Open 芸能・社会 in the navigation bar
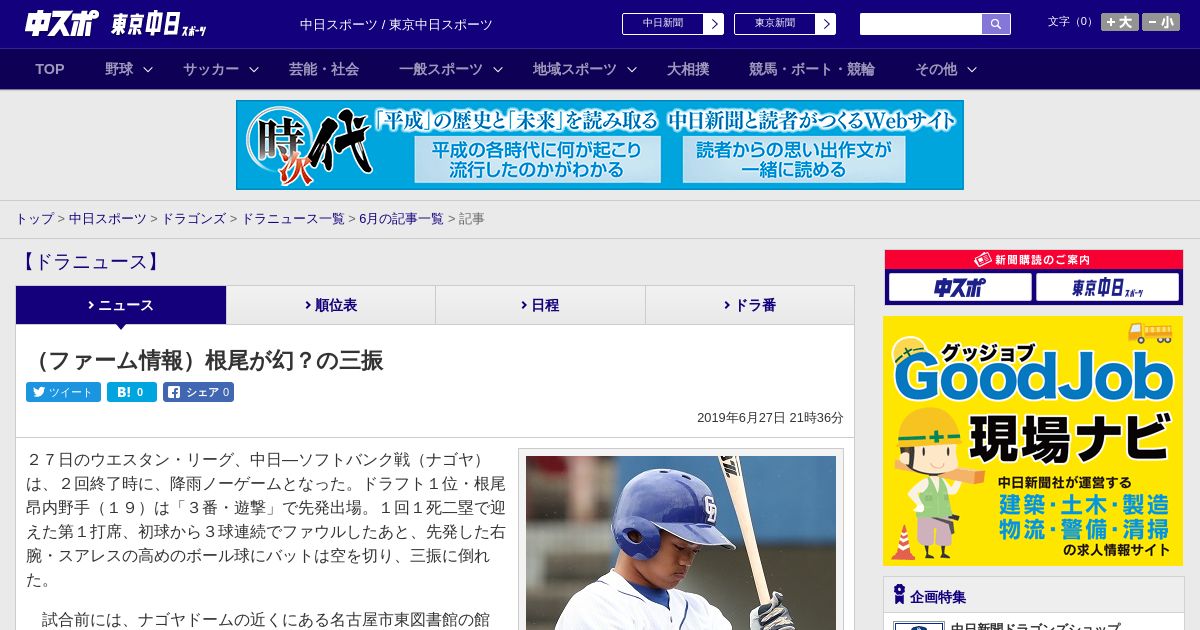1200x630 pixels. point(324,69)
